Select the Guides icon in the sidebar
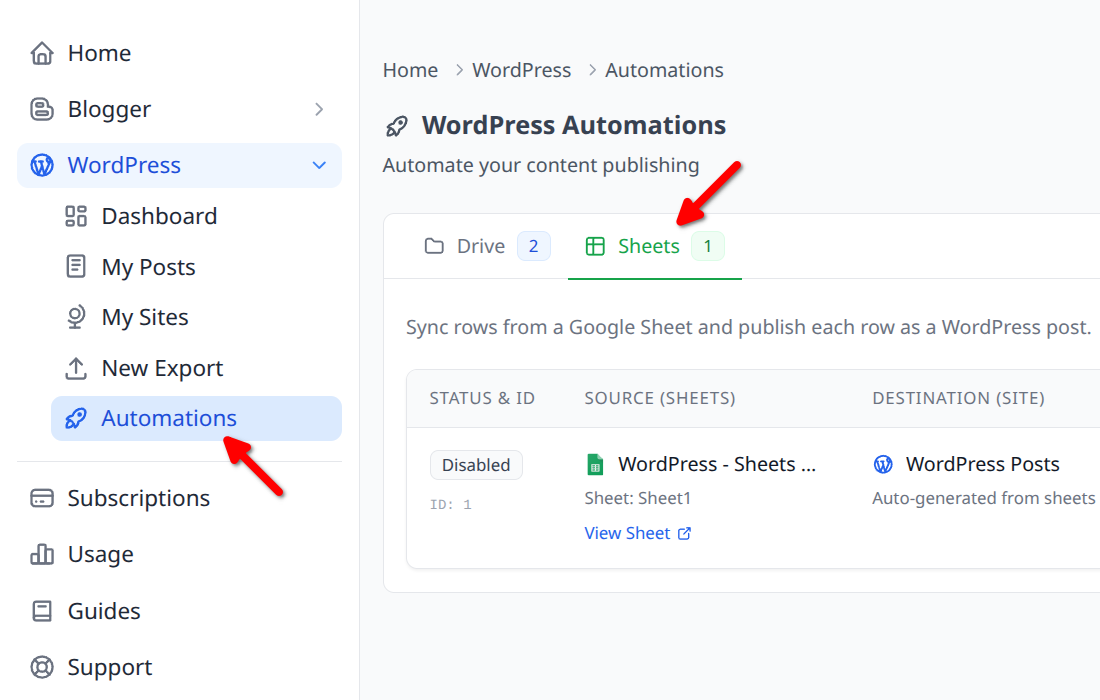The height and width of the screenshot is (700, 1100). (42, 610)
